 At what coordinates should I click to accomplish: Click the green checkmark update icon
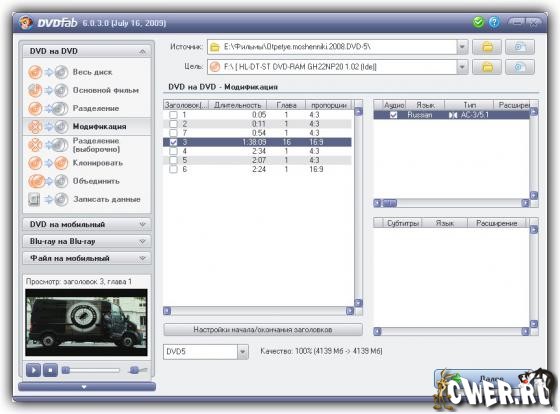click(x=478, y=23)
